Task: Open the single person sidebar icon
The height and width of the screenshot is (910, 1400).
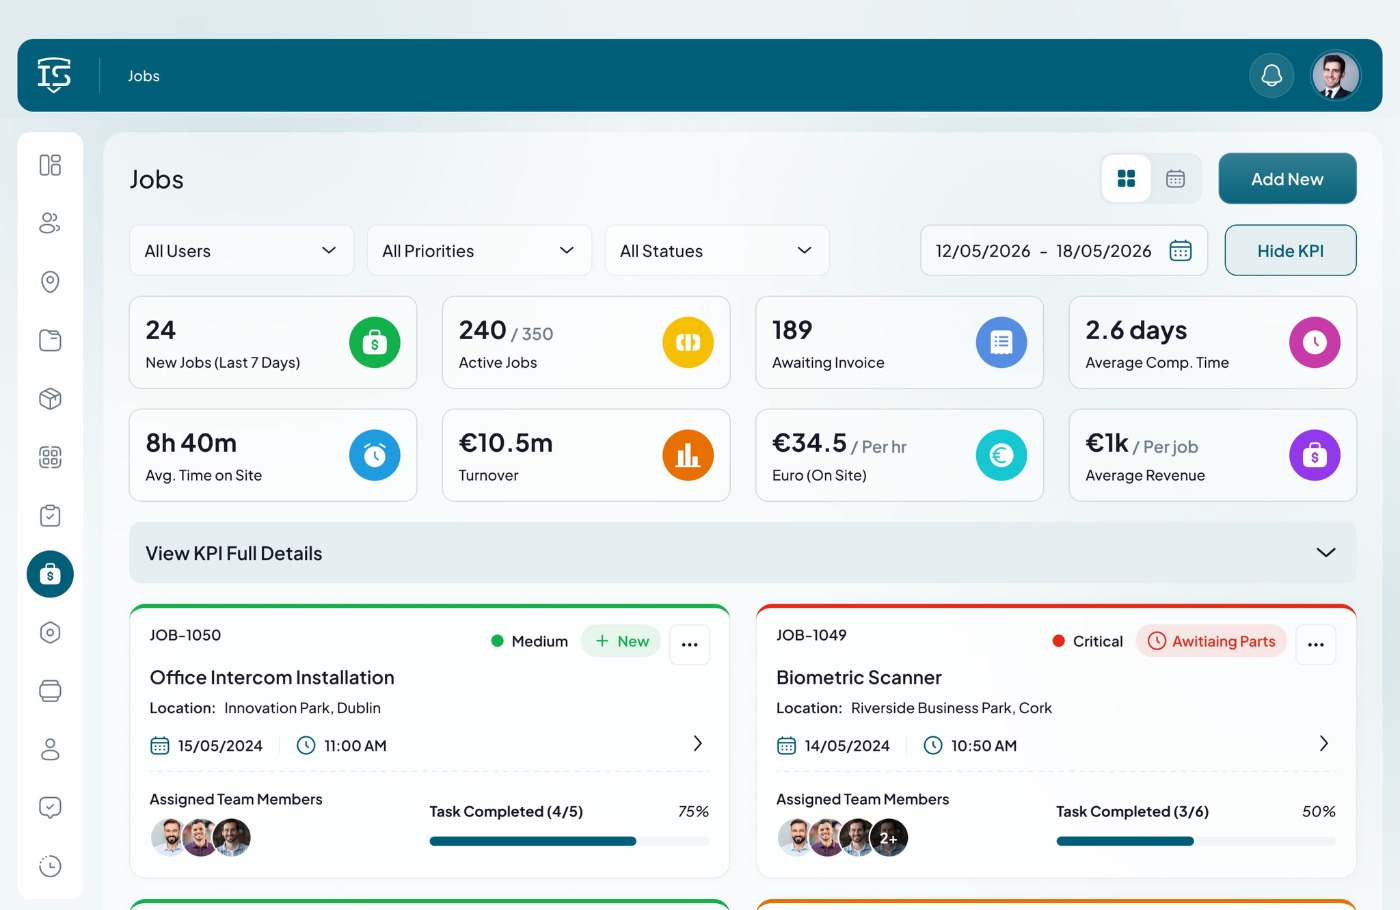Action: click(50, 749)
